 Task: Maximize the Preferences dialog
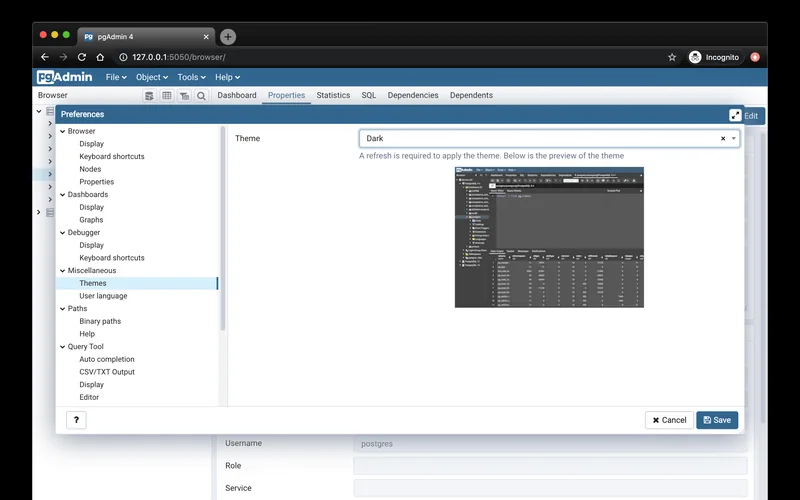pos(735,115)
